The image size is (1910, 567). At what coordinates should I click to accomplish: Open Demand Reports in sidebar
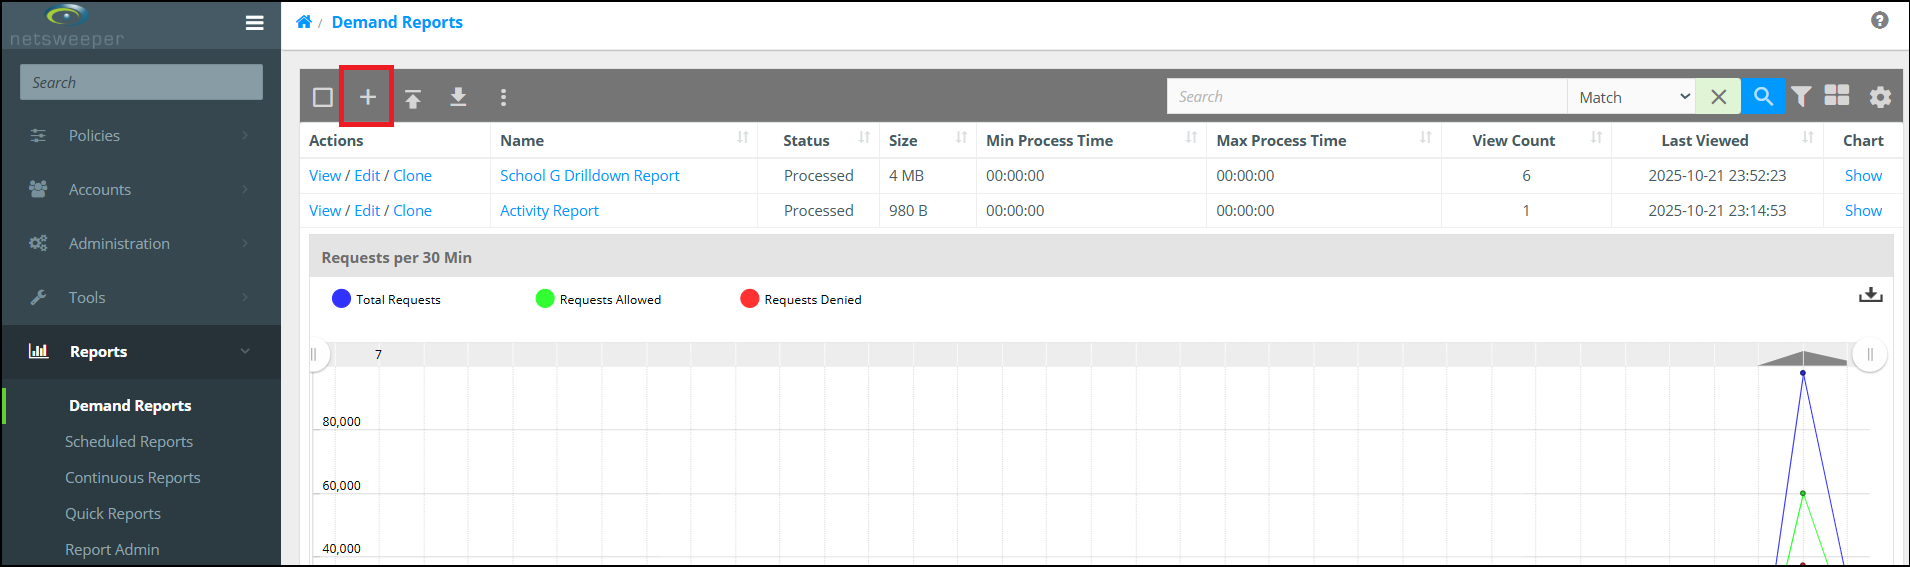coord(130,405)
